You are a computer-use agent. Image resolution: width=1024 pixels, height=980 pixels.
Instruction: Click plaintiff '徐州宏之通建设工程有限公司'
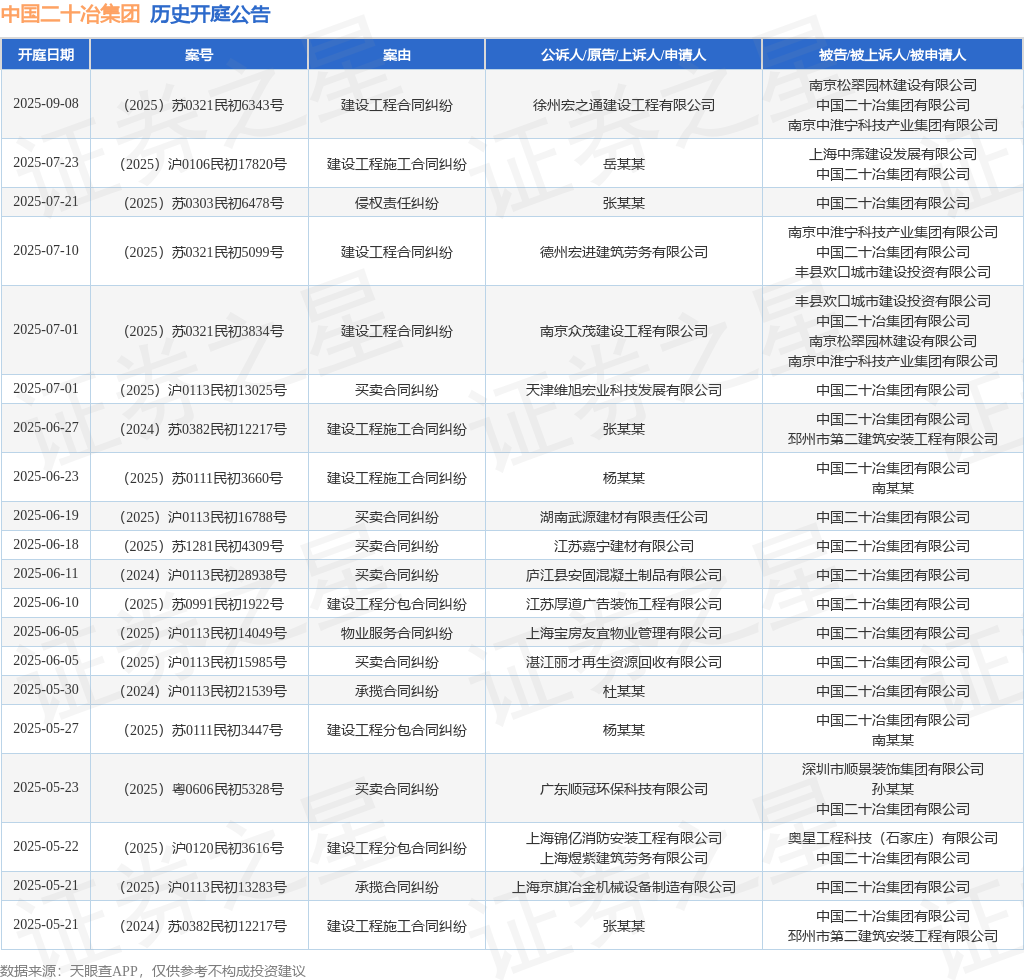pos(624,105)
